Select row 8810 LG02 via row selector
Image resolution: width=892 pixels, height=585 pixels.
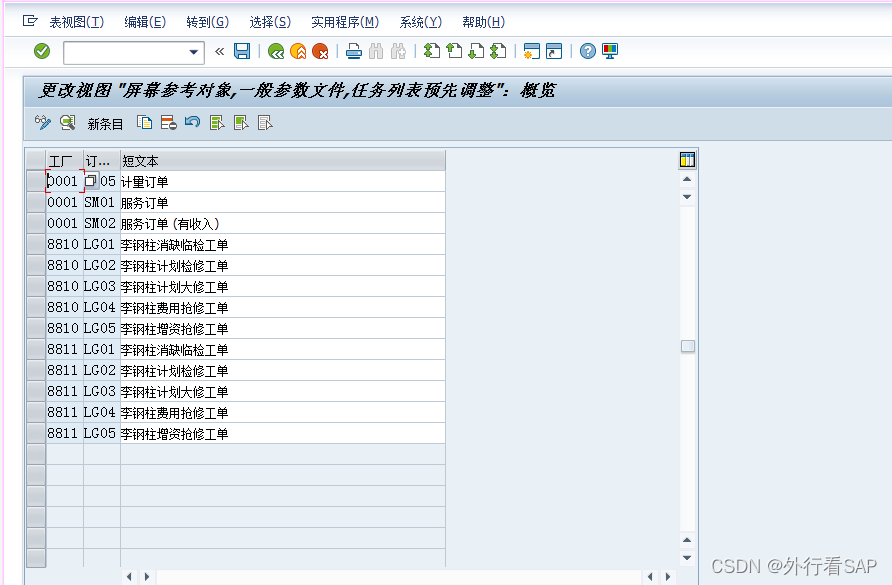click(x=36, y=266)
